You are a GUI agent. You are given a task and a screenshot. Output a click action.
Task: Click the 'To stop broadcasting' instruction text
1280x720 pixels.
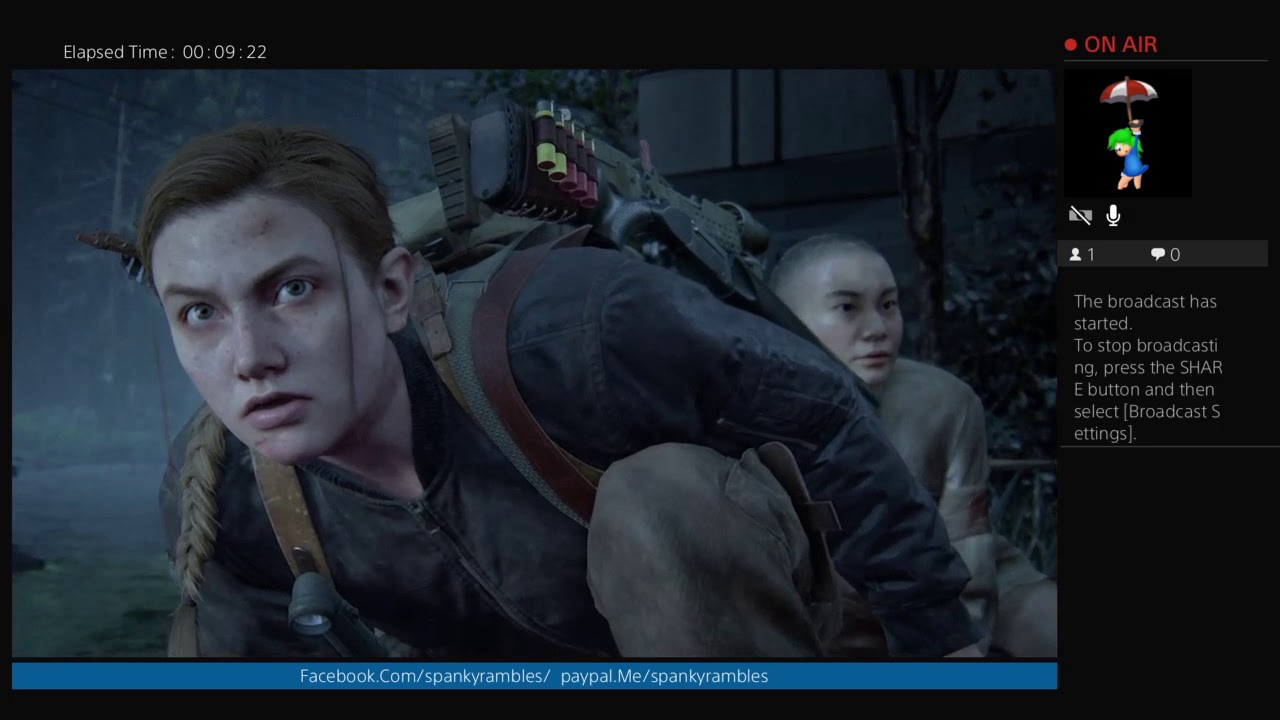1148,389
